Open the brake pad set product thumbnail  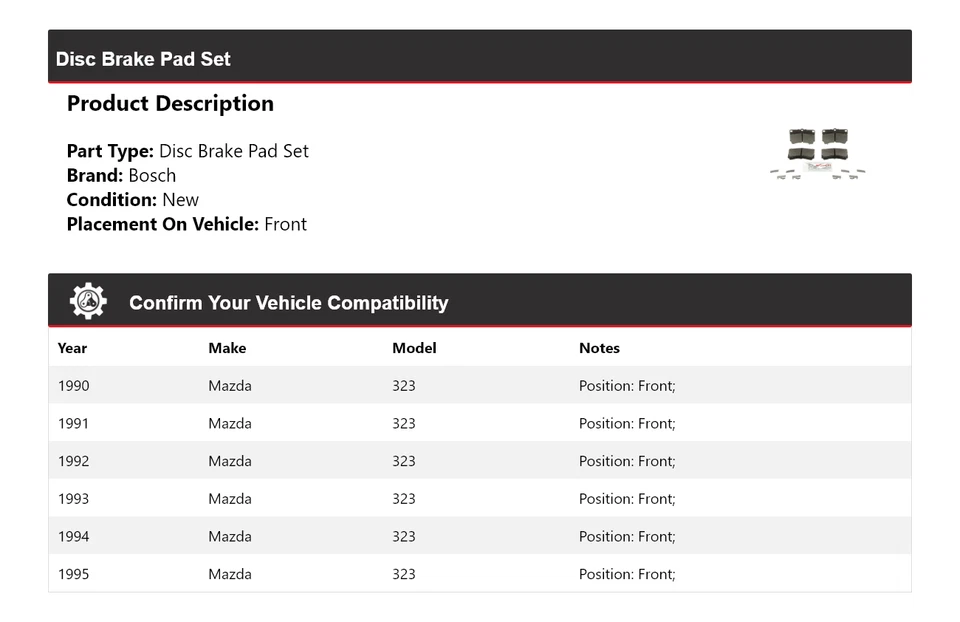(817, 154)
